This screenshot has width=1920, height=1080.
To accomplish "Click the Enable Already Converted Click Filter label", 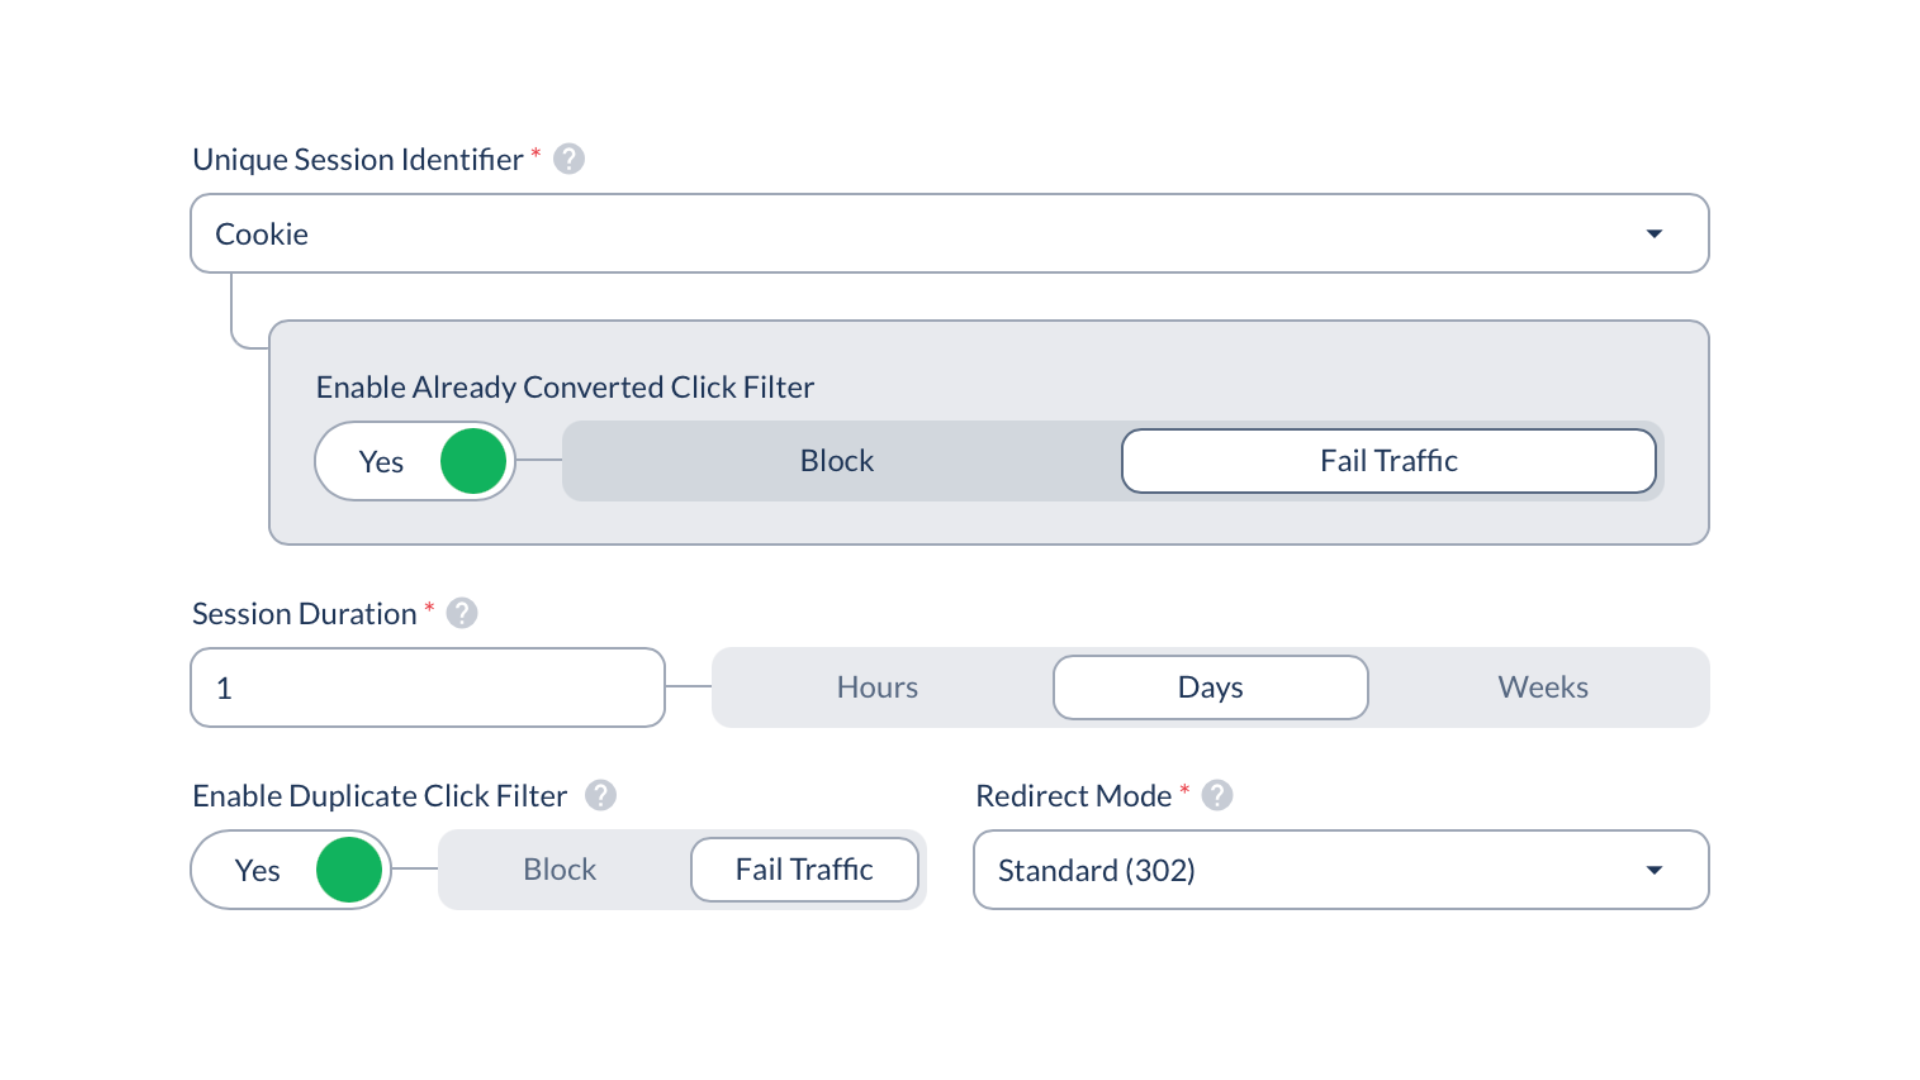I will (x=565, y=387).
